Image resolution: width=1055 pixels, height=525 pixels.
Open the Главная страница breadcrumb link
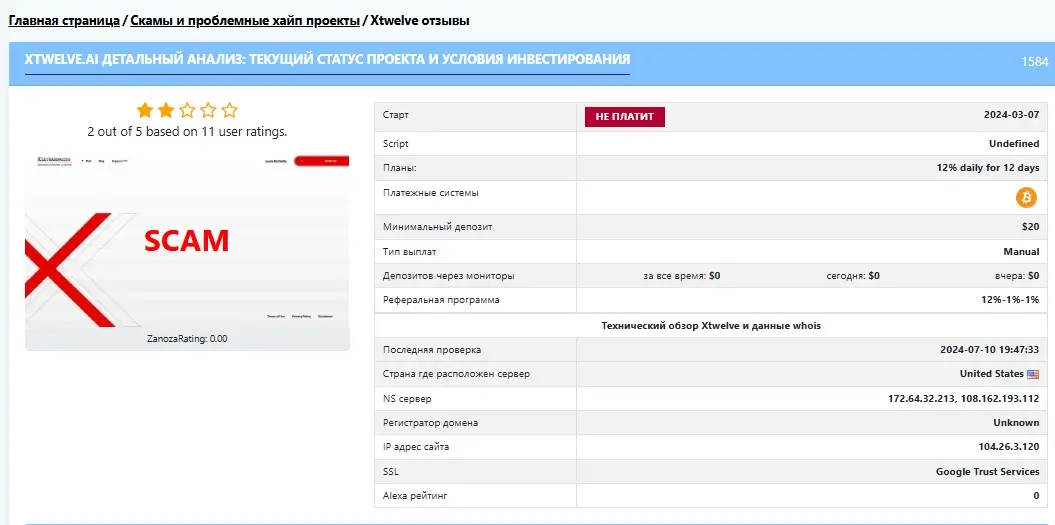click(64, 20)
